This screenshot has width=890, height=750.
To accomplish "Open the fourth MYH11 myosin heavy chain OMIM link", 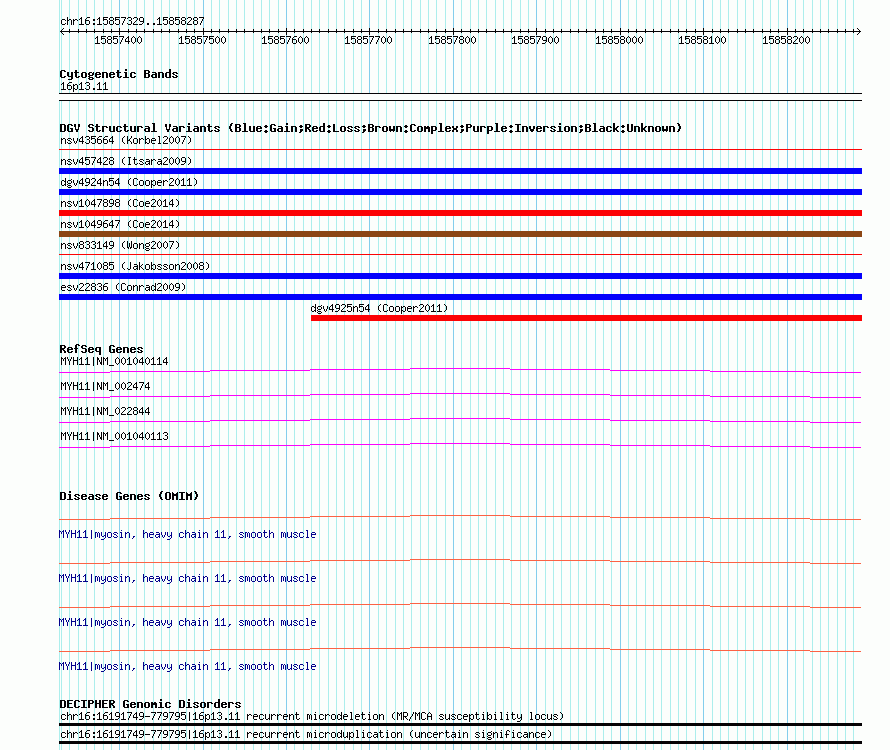I will (187, 667).
